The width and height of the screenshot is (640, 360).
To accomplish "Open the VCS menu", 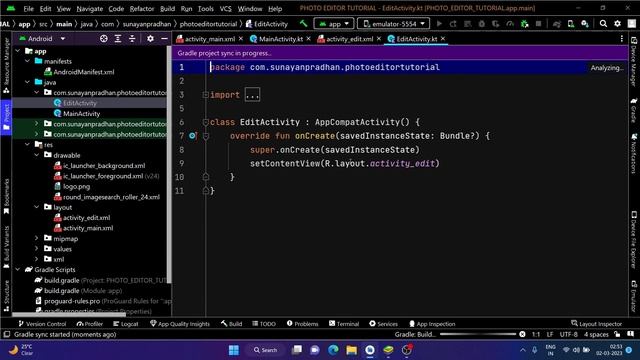I will click(x=225, y=8).
